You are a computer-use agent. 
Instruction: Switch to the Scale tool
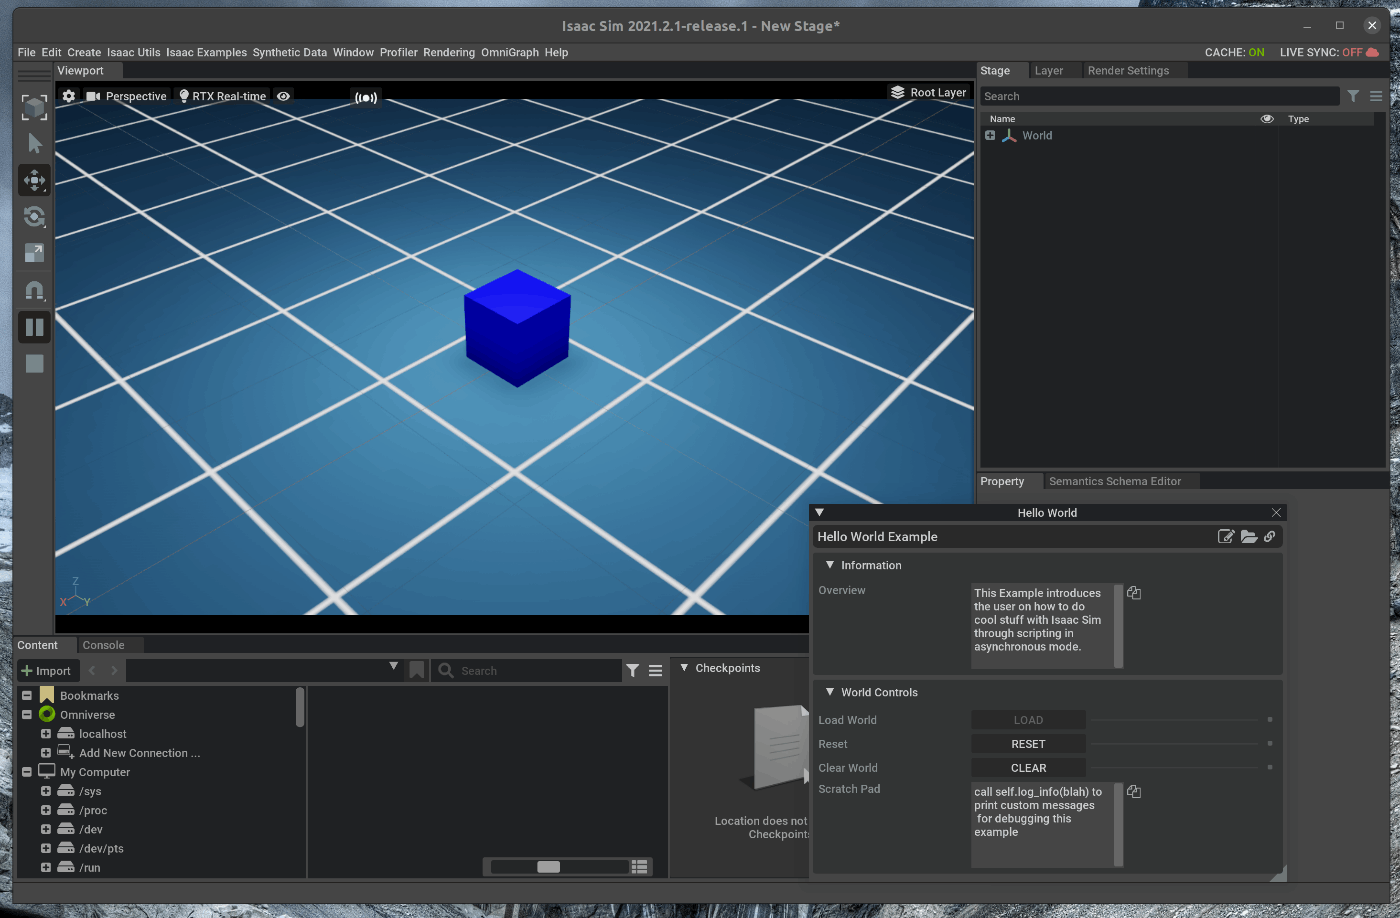tap(34, 253)
